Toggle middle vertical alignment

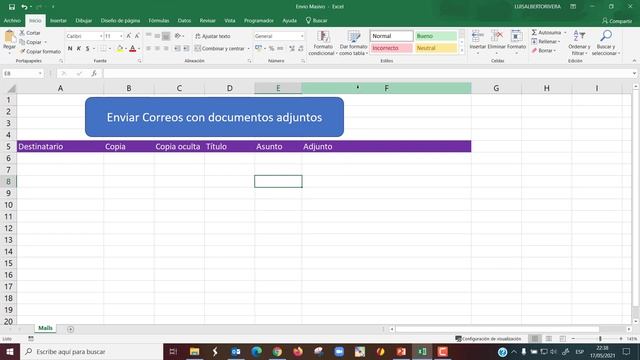(157, 36)
